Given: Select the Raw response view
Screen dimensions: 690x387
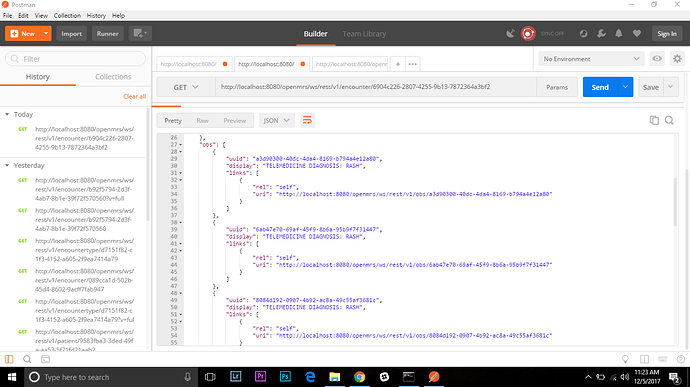Looking at the screenshot, I should tap(202, 120).
